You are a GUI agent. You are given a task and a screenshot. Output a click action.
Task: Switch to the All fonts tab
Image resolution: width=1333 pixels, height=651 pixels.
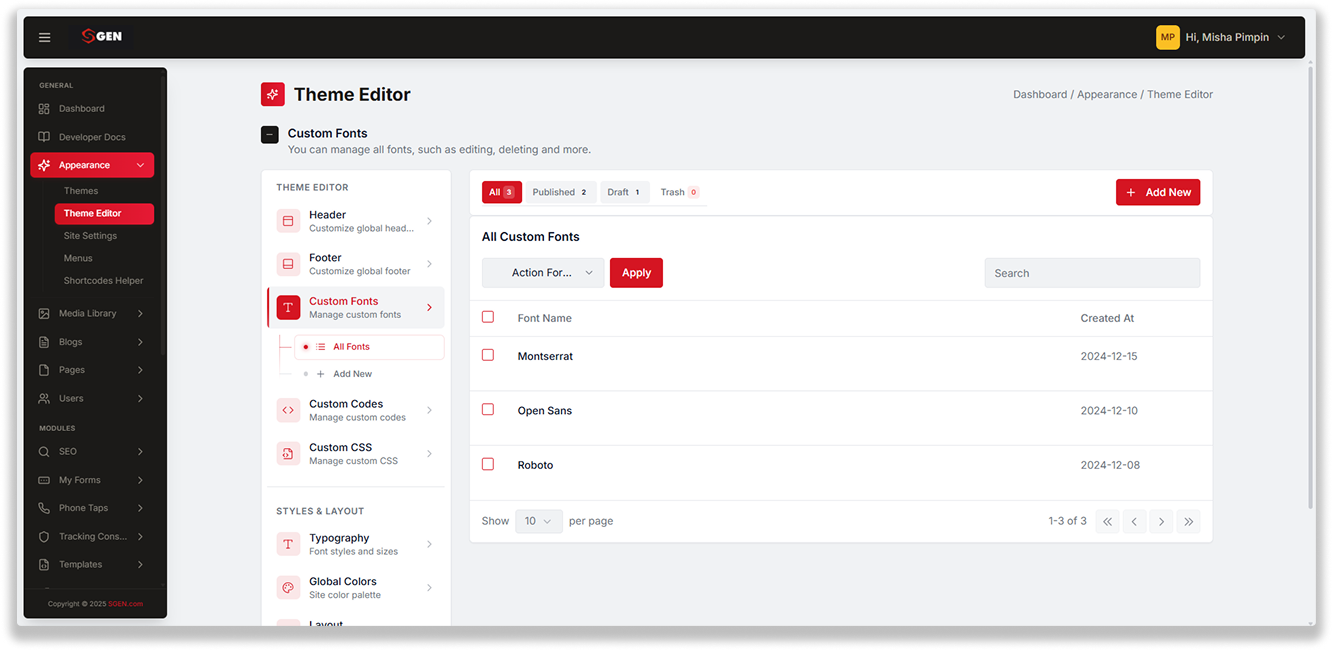tap(502, 192)
